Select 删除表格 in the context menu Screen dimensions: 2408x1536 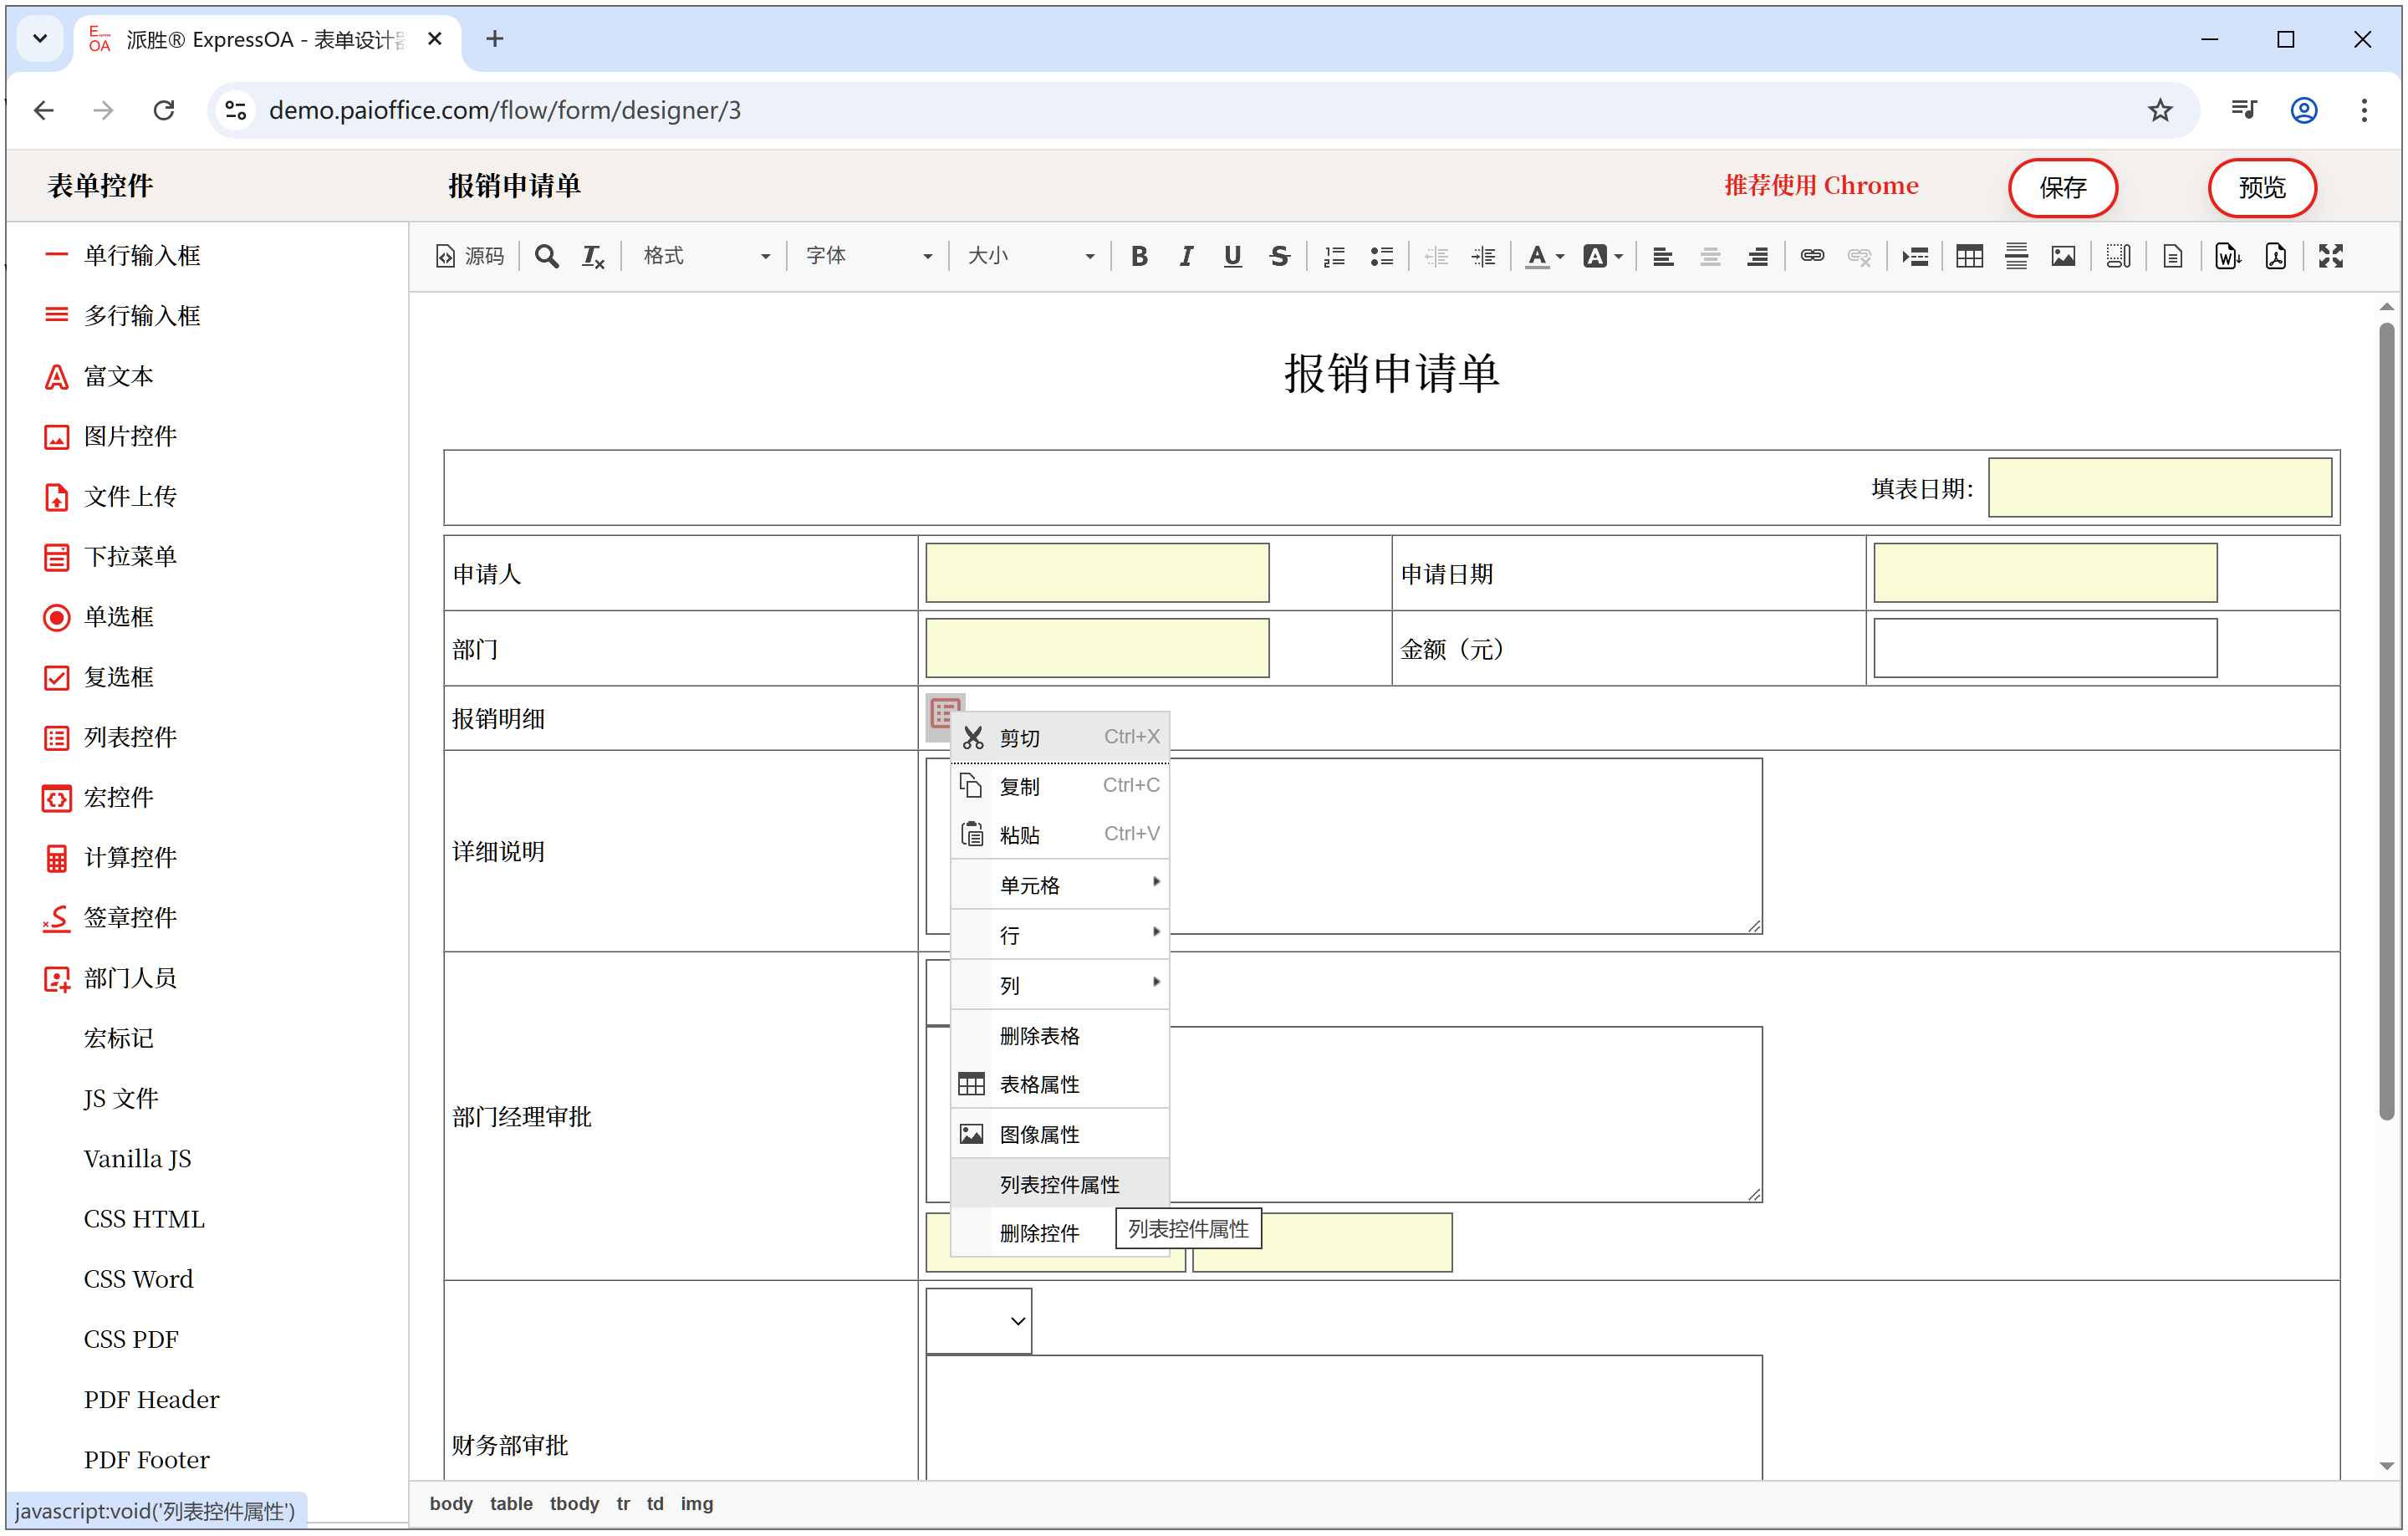click(x=1040, y=1035)
